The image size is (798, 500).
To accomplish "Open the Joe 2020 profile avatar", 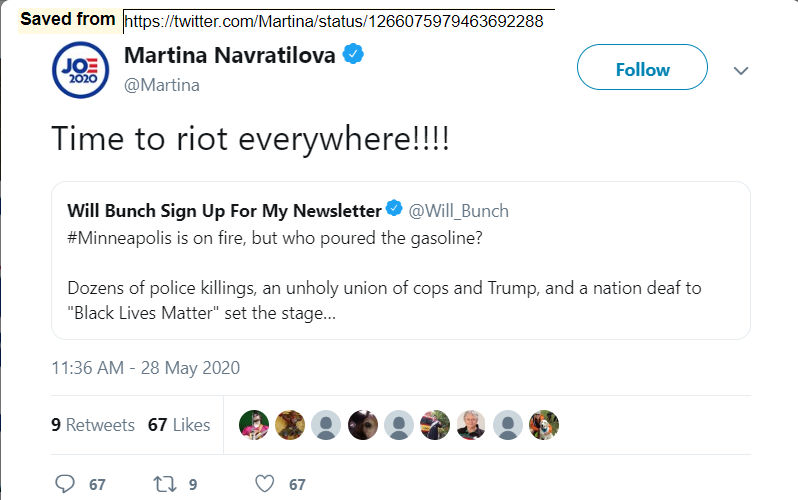I will click(x=80, y=70).
